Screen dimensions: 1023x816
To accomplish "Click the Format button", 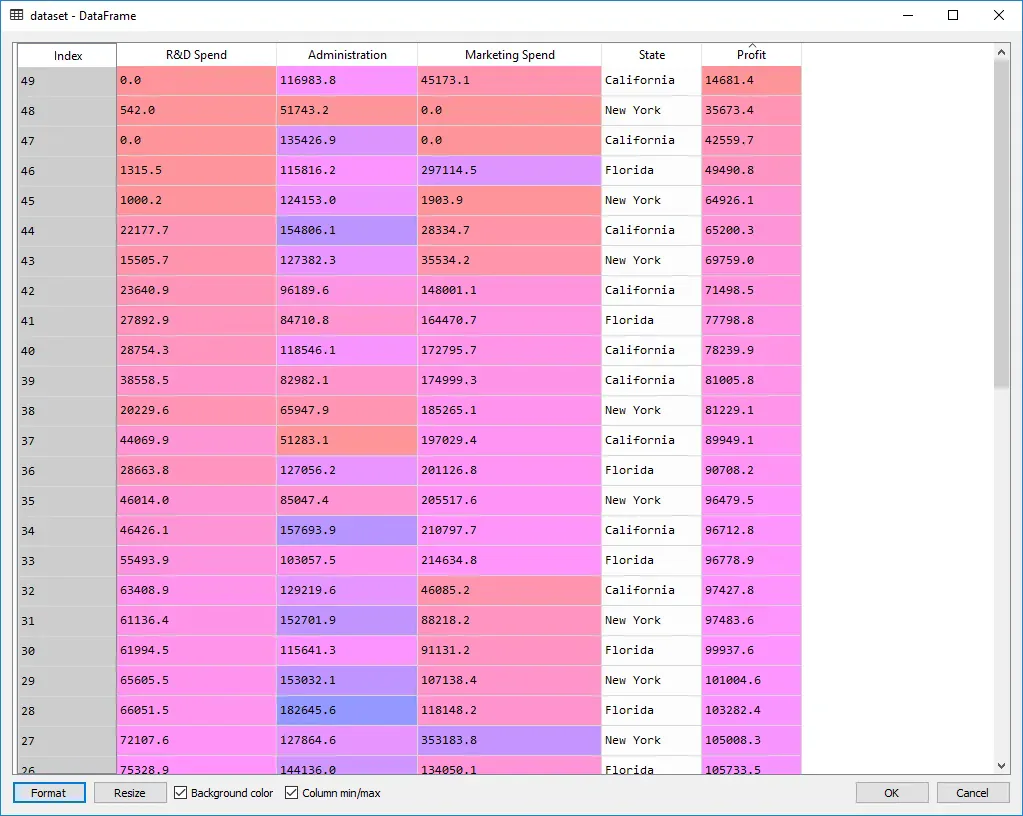I will 49,793.
